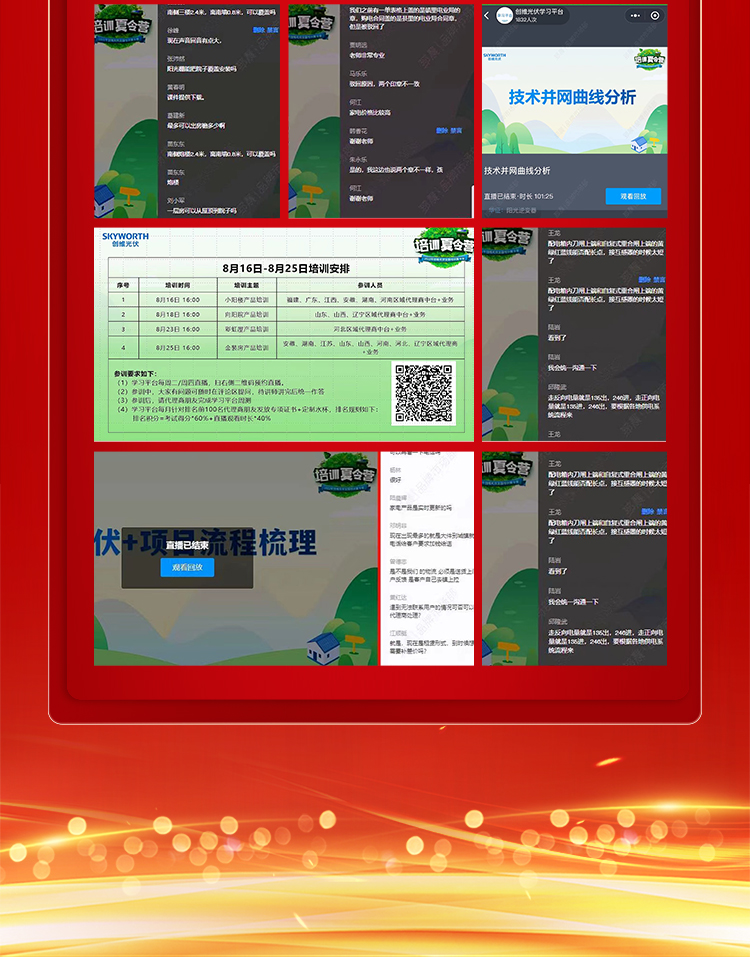
Task: Click 删除 禁言 beside 徐峰's comment
Action: point(265,30)
